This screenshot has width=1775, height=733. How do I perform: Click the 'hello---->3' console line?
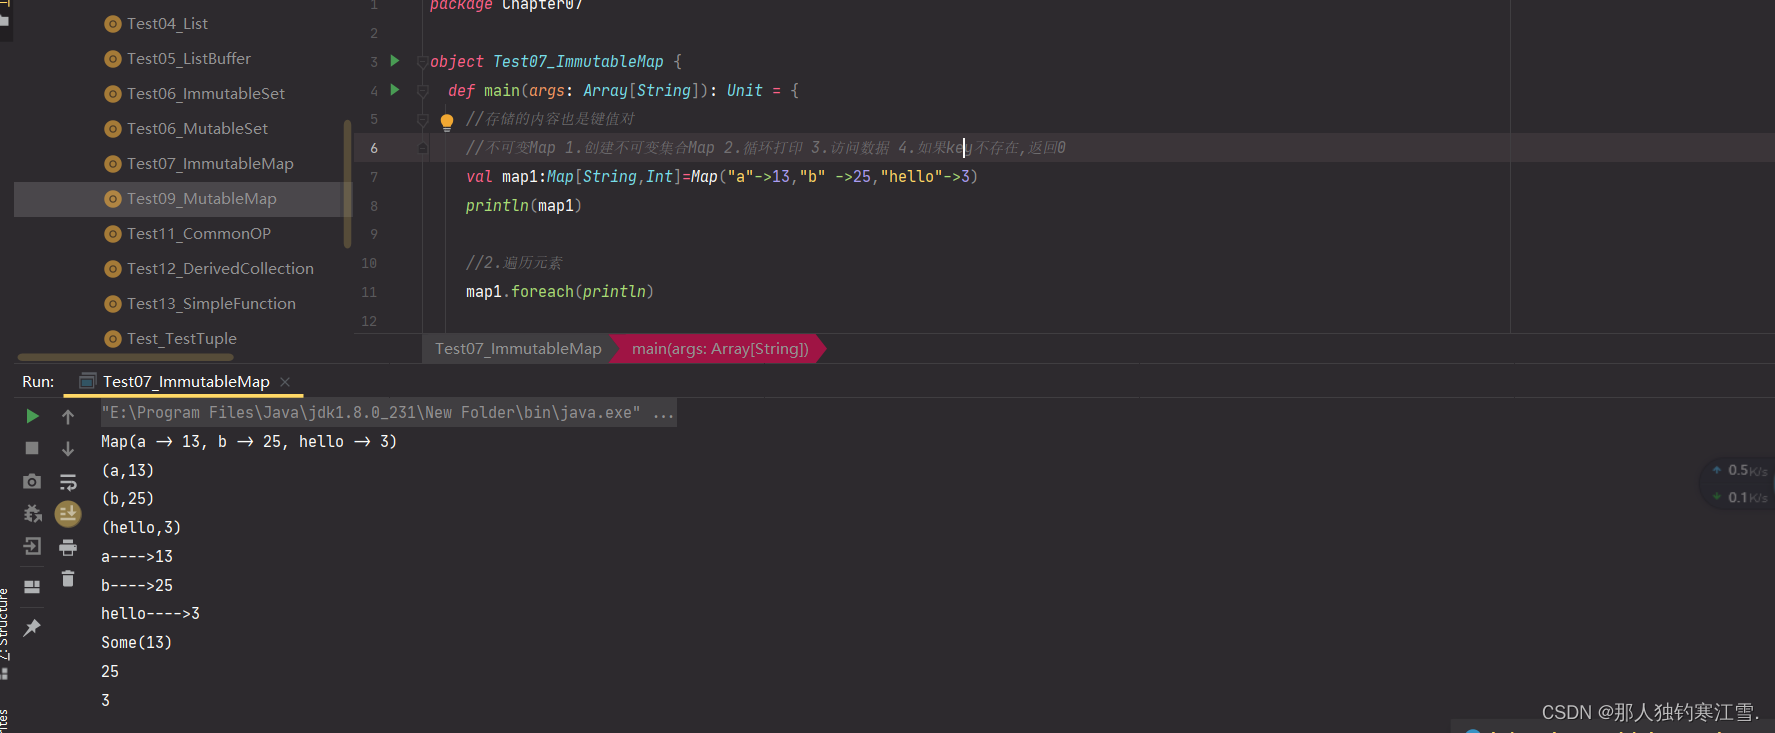pos(150,613)
